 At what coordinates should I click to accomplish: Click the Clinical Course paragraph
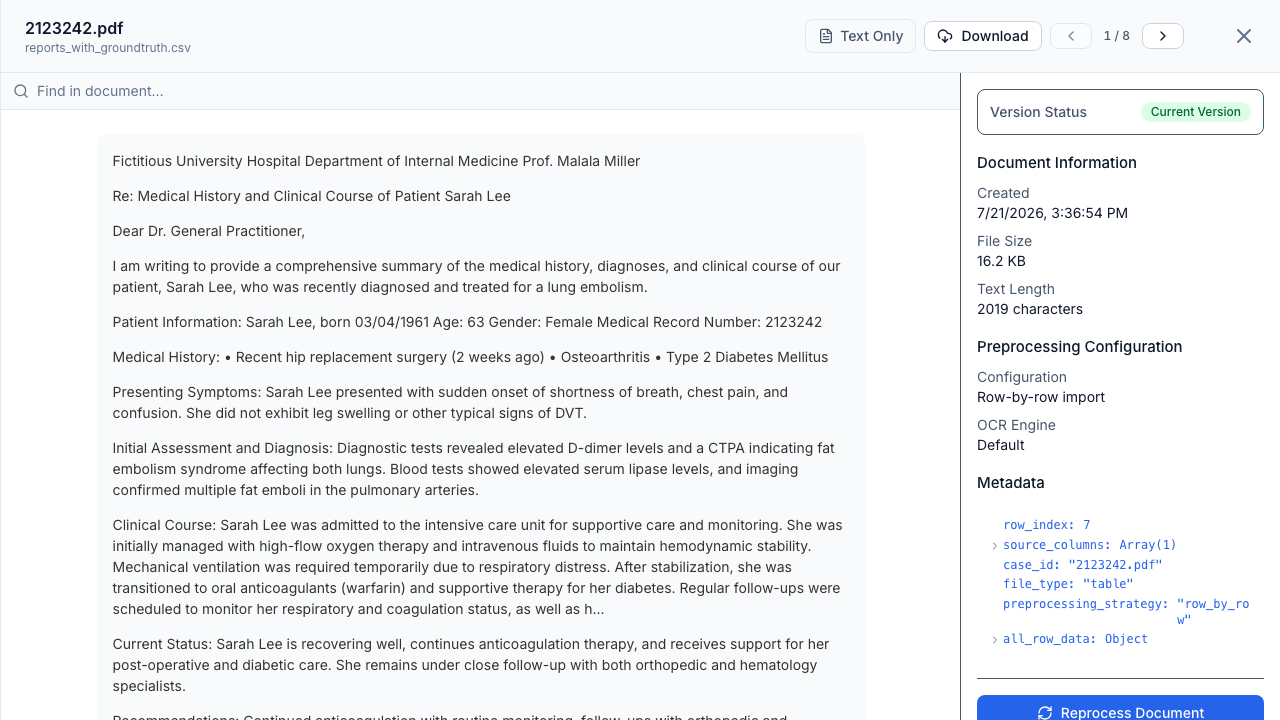[x=478, y=567]
